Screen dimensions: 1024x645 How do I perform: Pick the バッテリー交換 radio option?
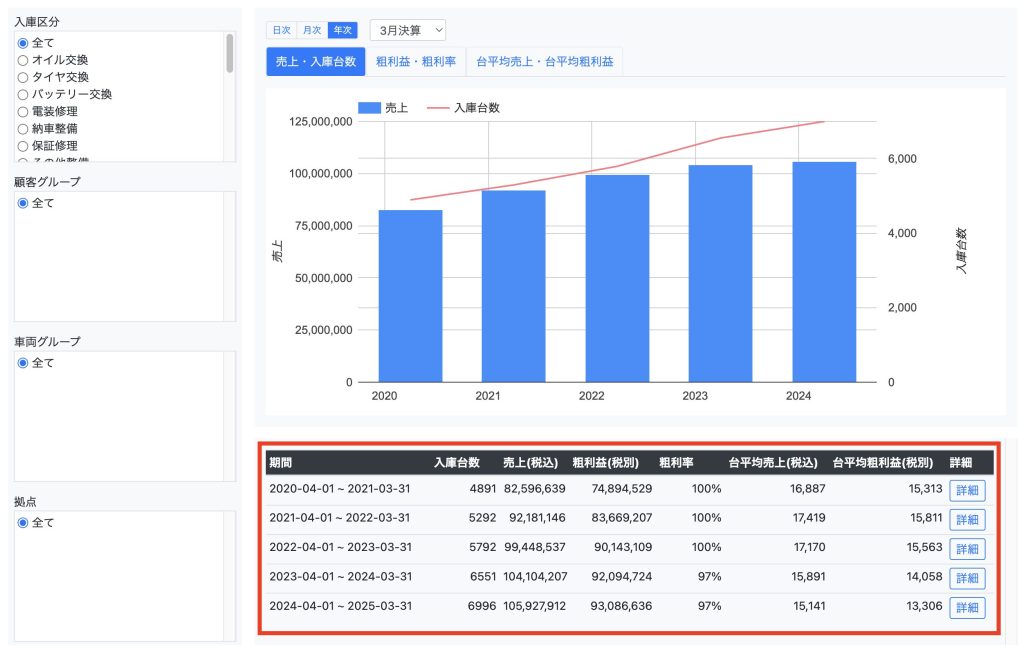[x=23, y=94]
